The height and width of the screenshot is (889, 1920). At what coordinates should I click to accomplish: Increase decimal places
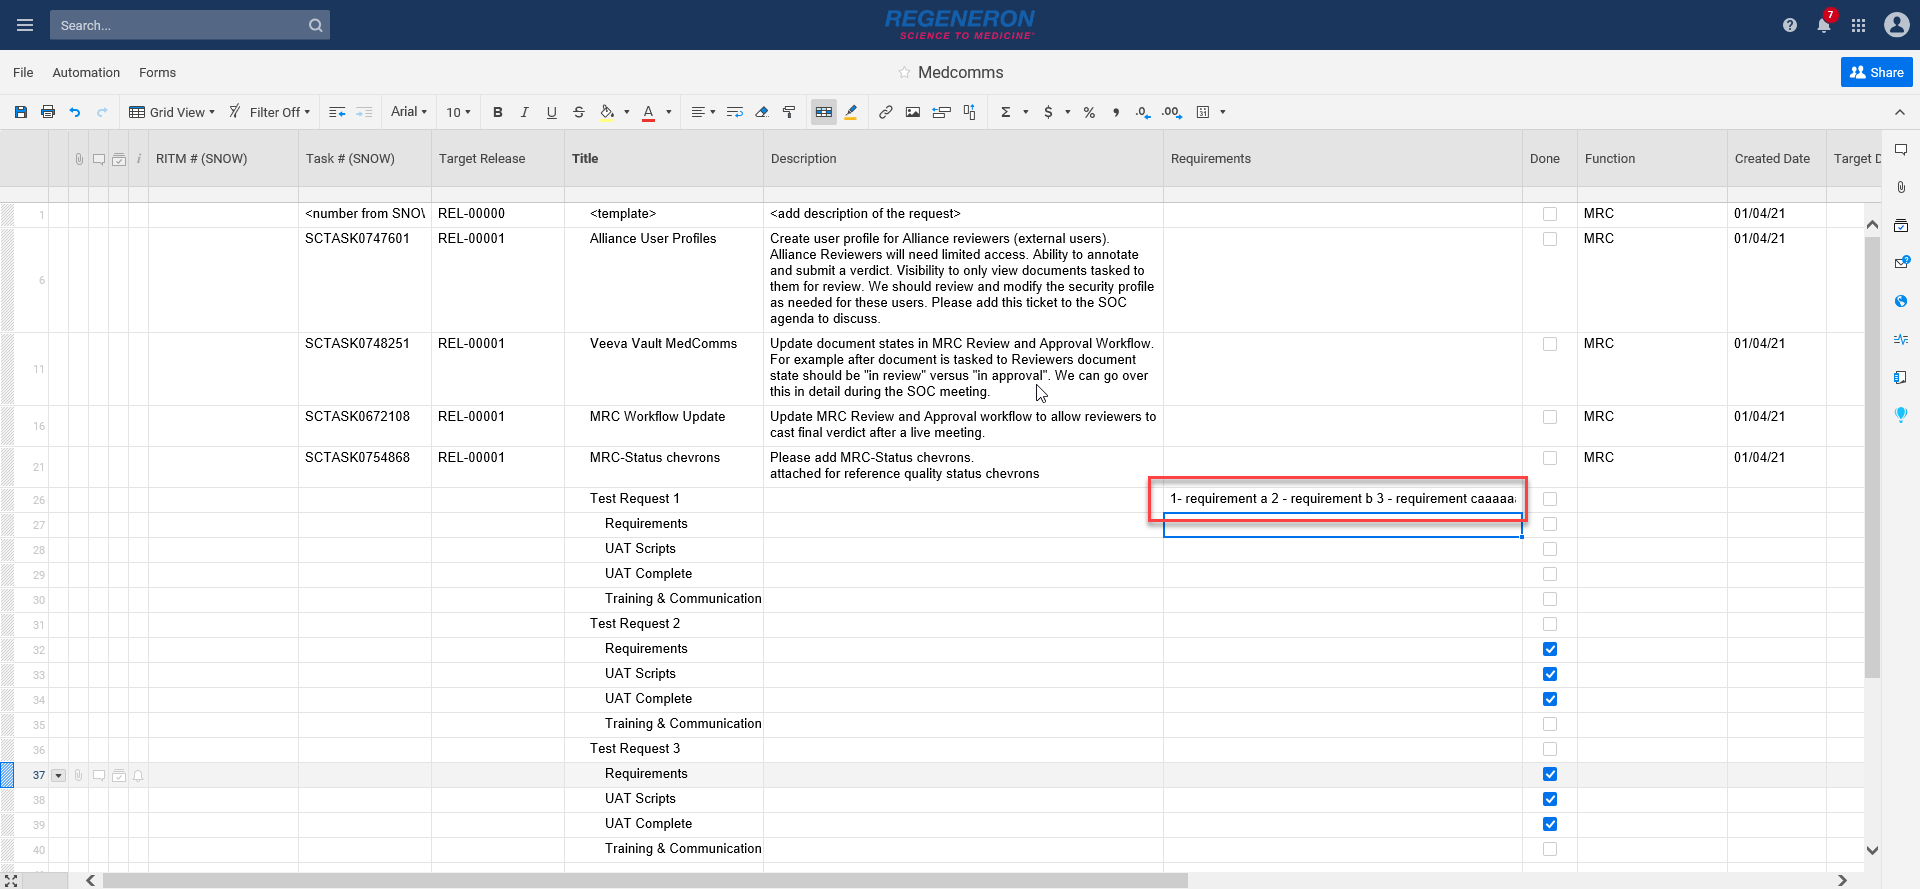click(x=1172, y=112)
